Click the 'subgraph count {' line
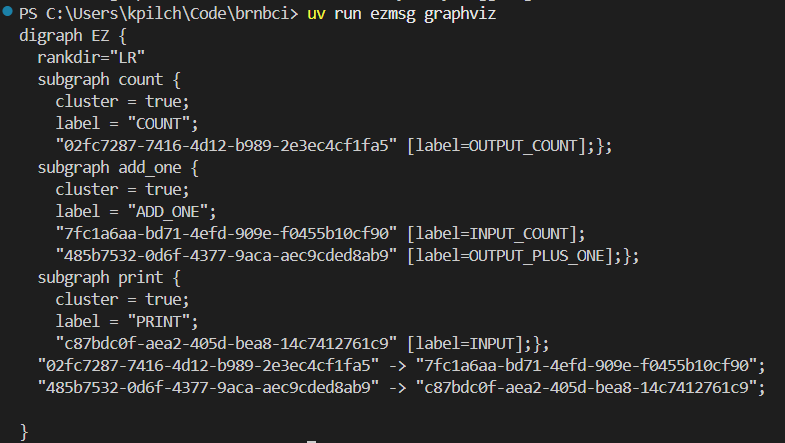 (109, 79)
